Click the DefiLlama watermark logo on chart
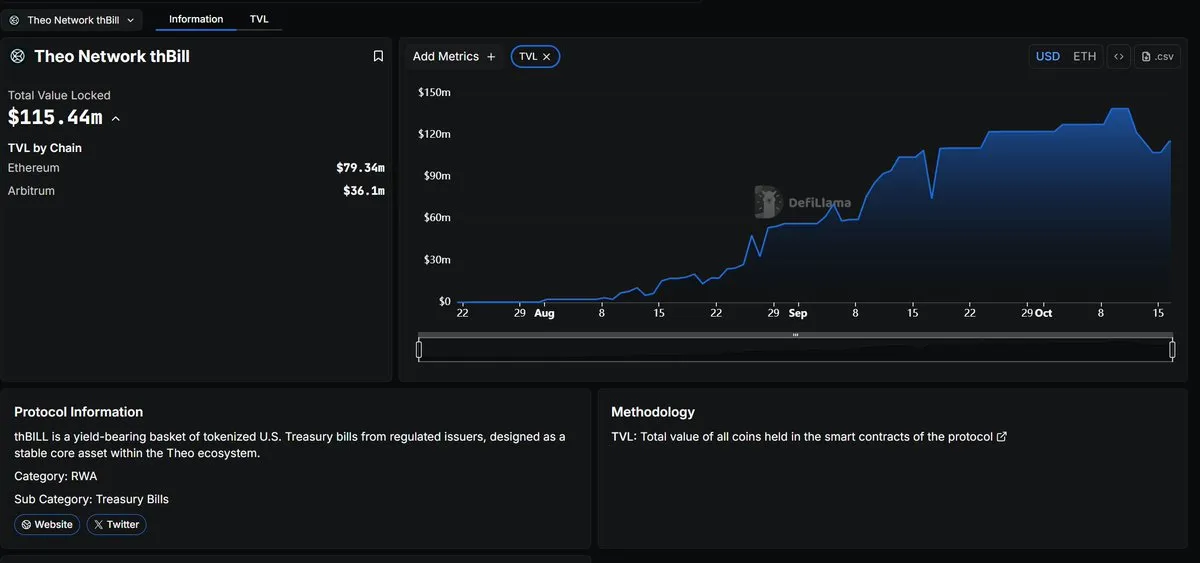 pos(768,202)
